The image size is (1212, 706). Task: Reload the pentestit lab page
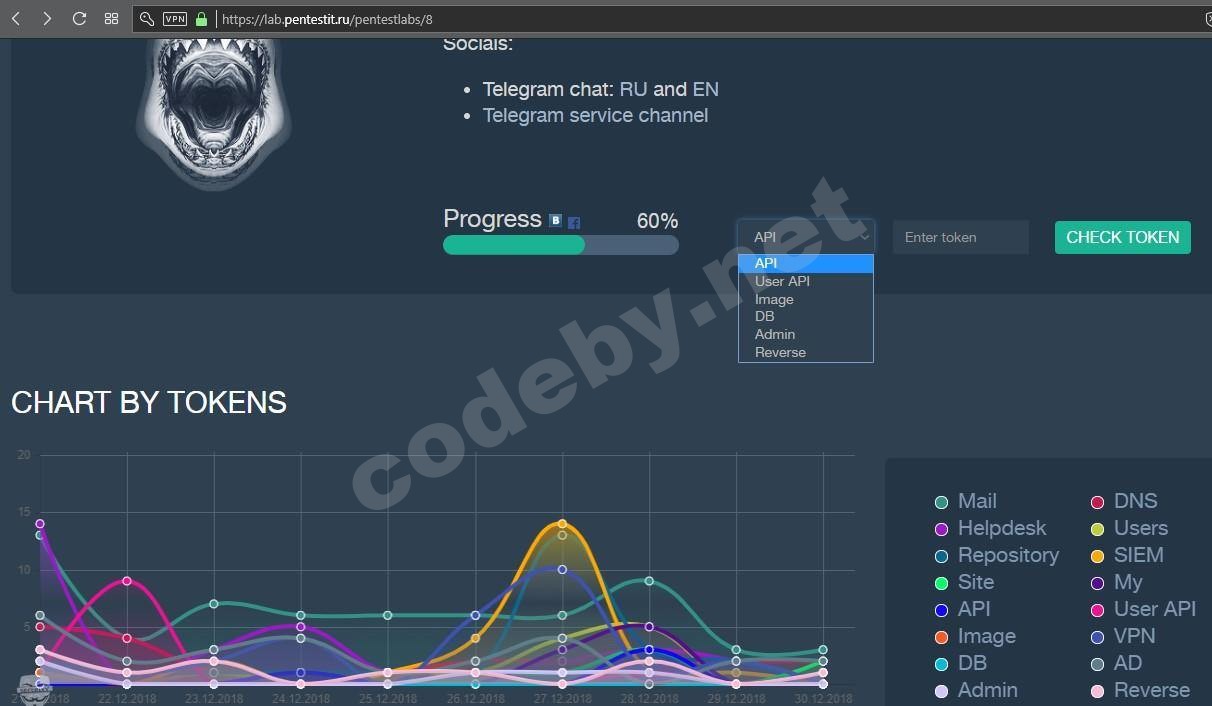(79, 18)
